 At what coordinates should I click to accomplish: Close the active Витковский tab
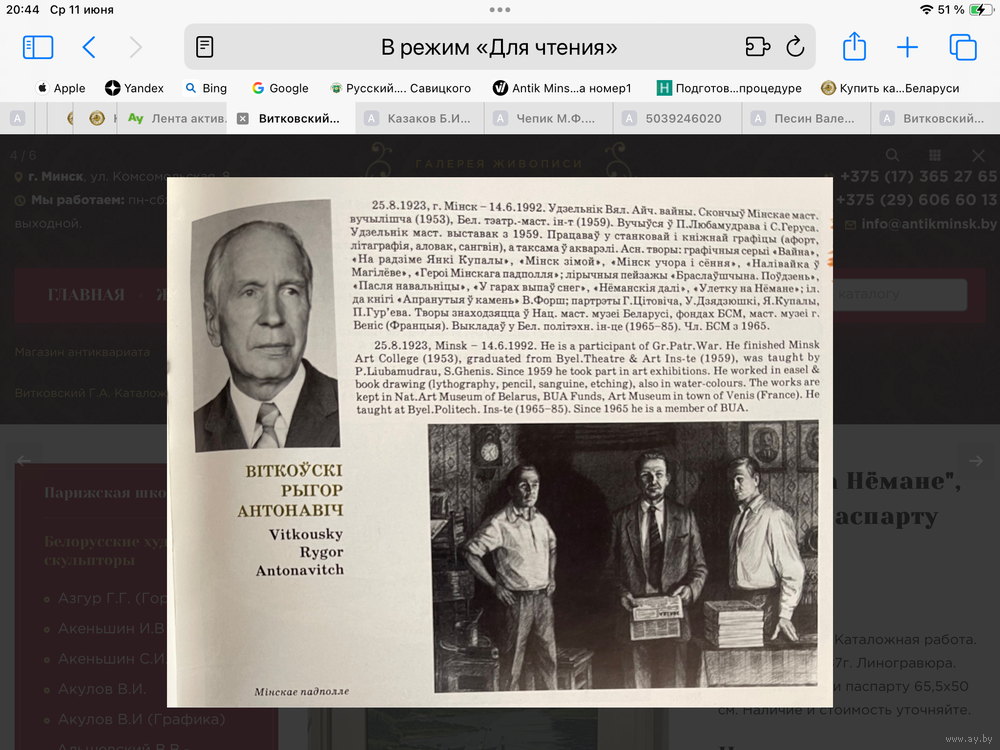[242, 119]
